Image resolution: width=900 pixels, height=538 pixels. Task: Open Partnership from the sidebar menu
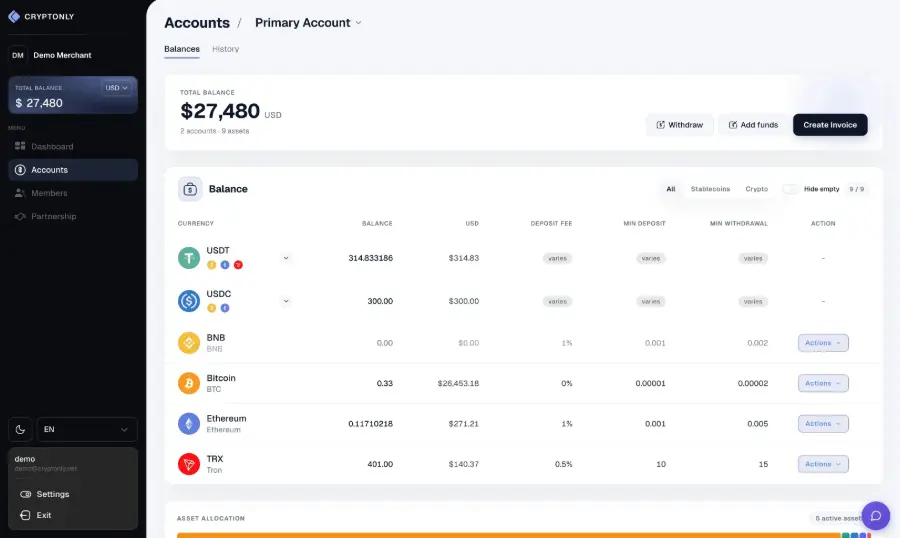(x=73, y=216)
